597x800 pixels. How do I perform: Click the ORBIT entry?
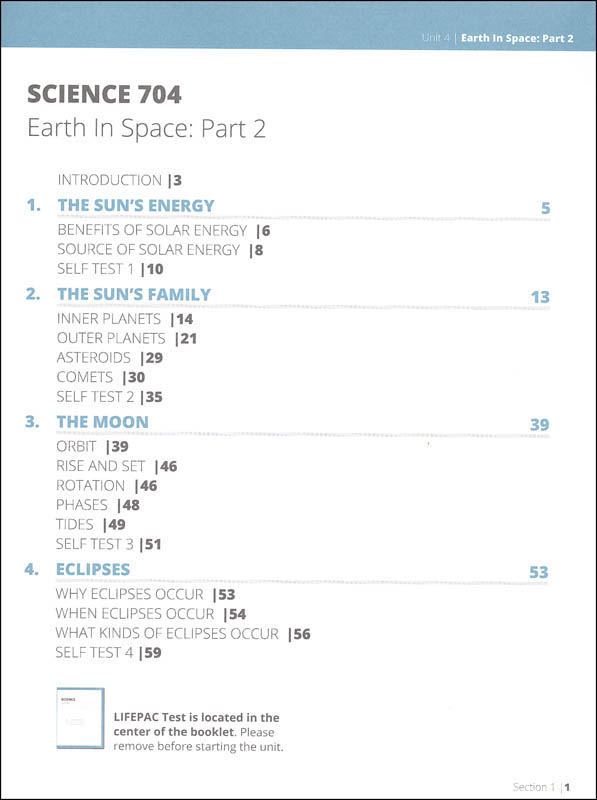coord(92,446)
